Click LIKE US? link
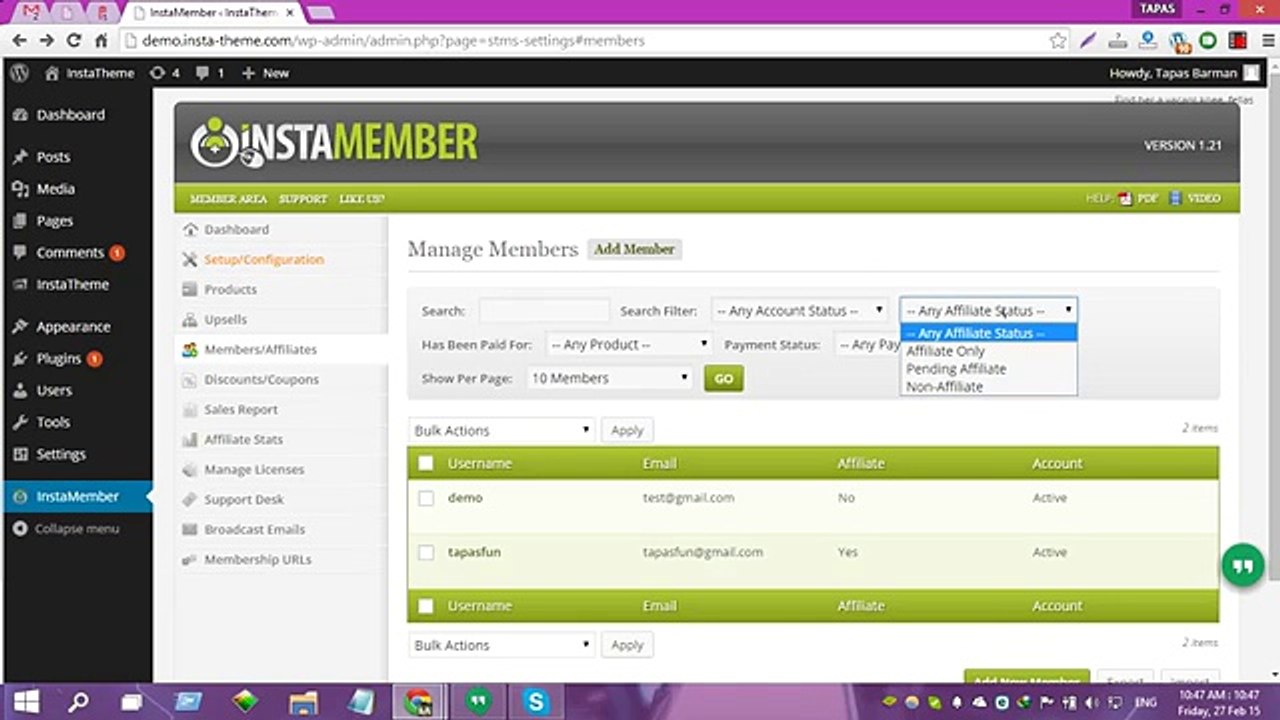Image resolution: width=1280 pixels, height=720 pixels. [361, 198]
